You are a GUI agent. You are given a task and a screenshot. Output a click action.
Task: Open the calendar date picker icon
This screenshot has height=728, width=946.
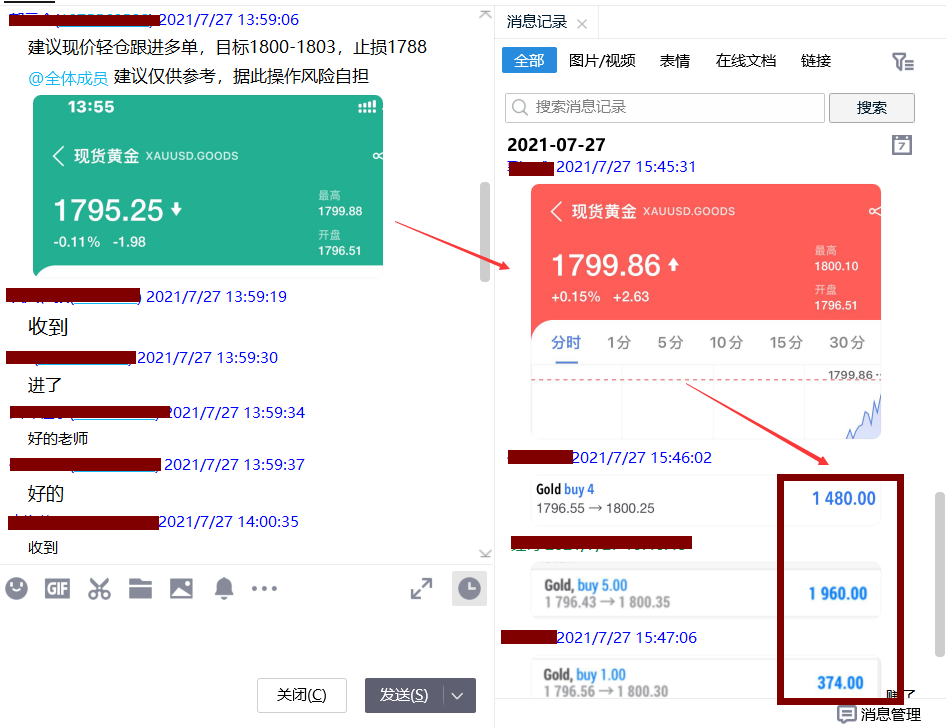pyautogui.click(x=901, y=145)
